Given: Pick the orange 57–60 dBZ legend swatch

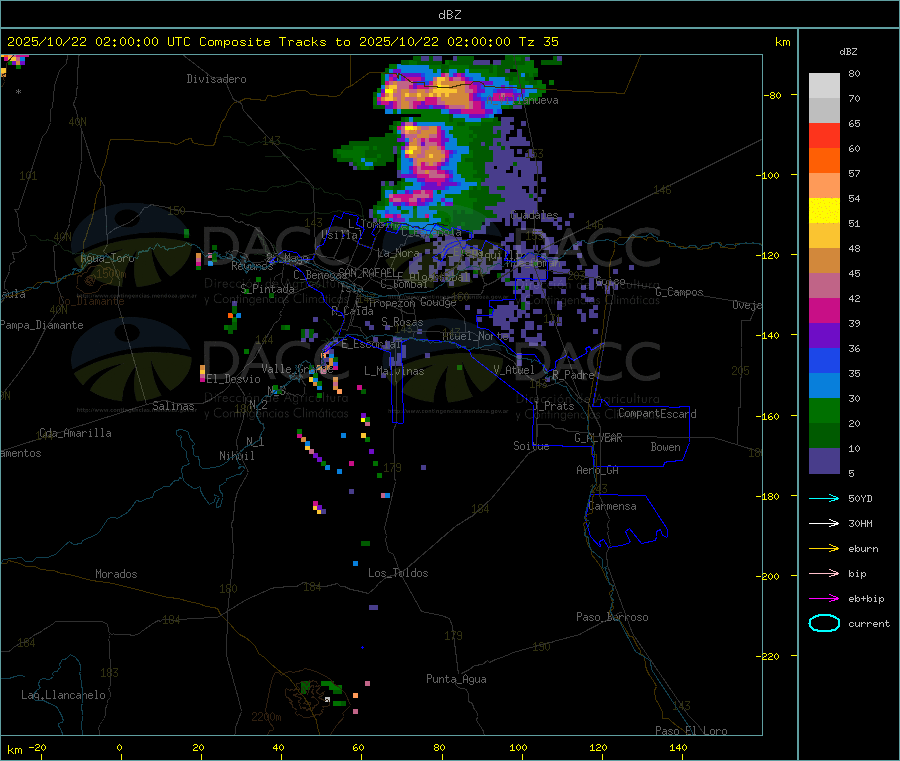Looking at the screenshot, I should pos(824,161).
